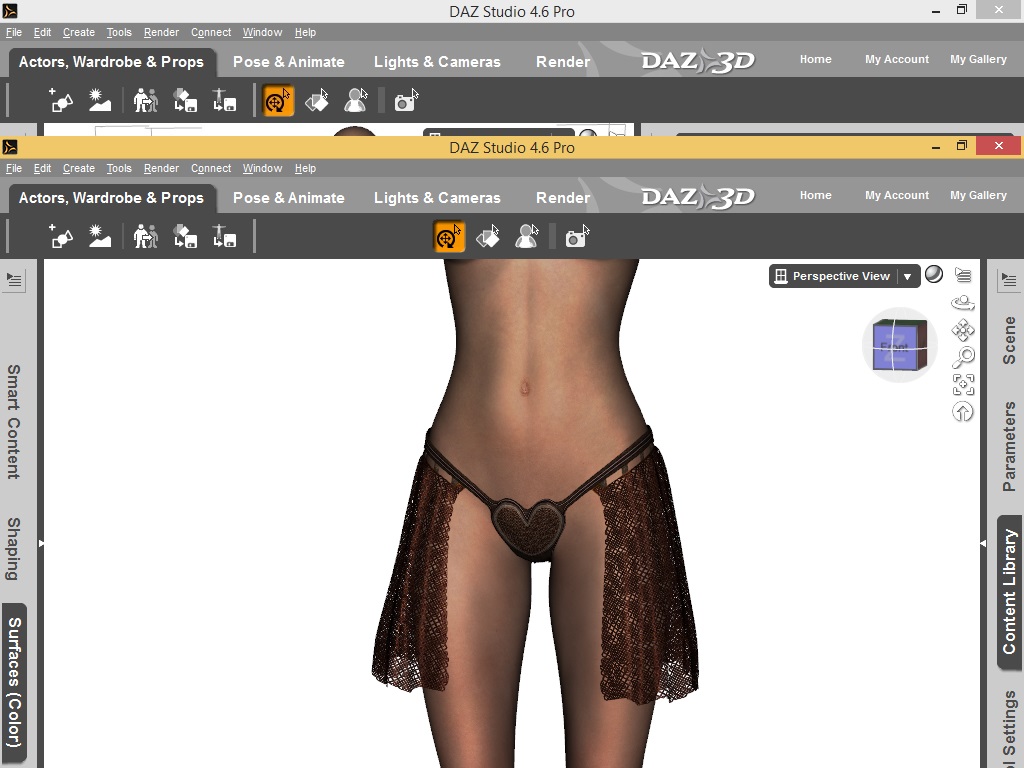Click My Account link in background window
The height and width of the screenshot is (768, 1024).
pos(897,59)
